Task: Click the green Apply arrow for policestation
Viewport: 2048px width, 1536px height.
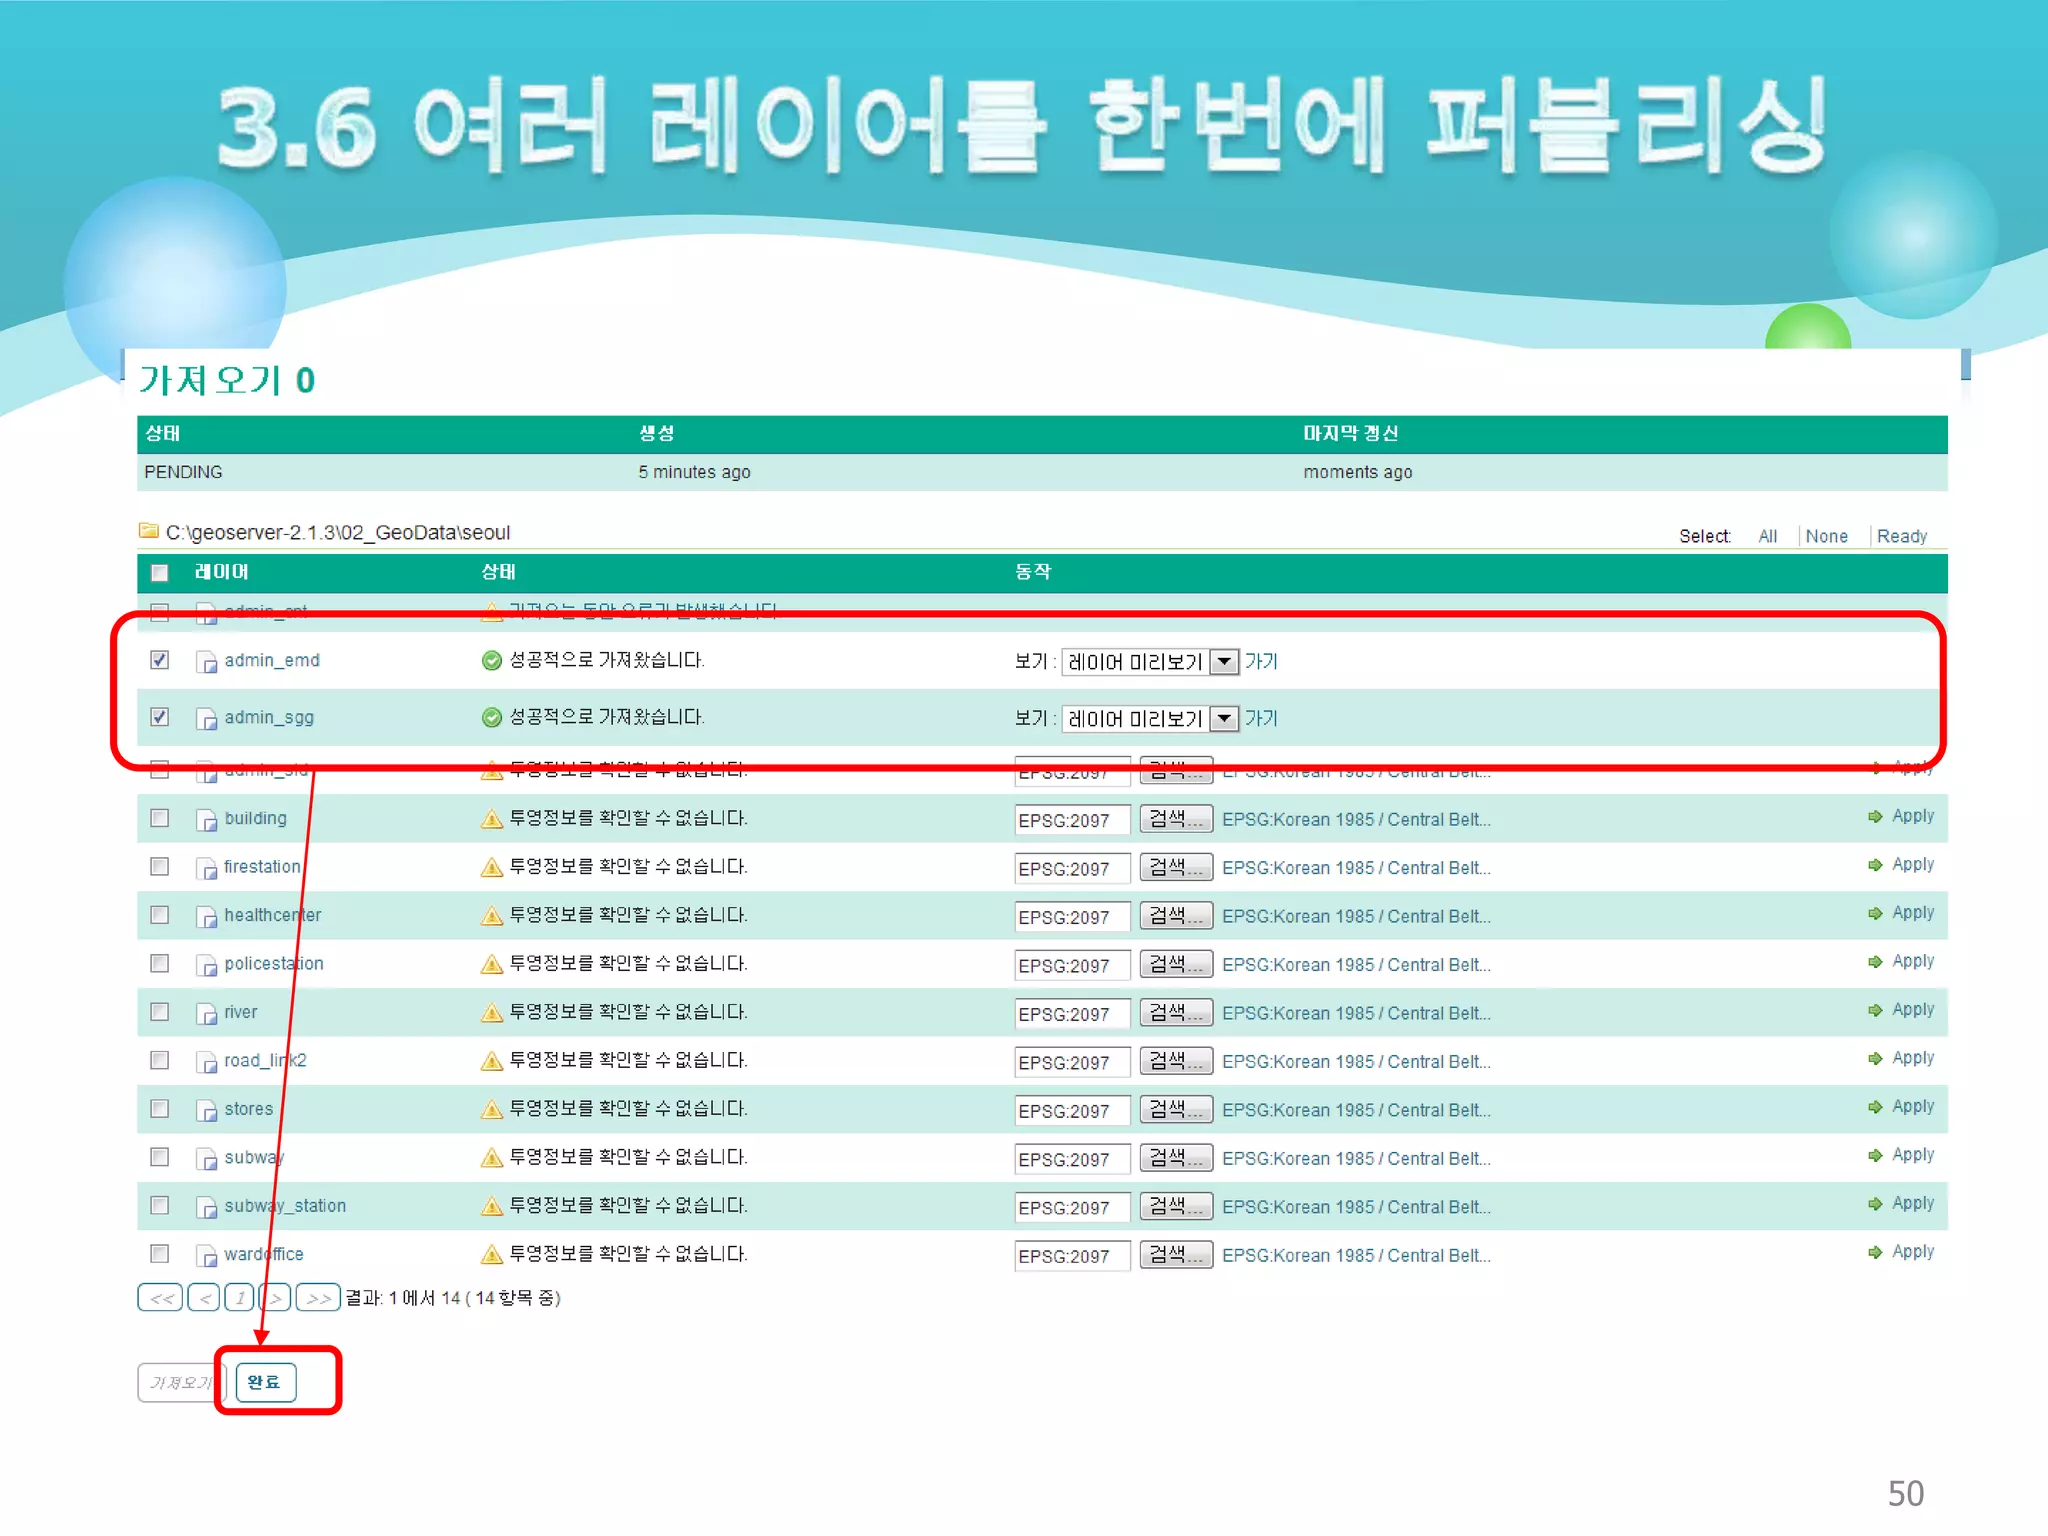Action: point(1875,962)
